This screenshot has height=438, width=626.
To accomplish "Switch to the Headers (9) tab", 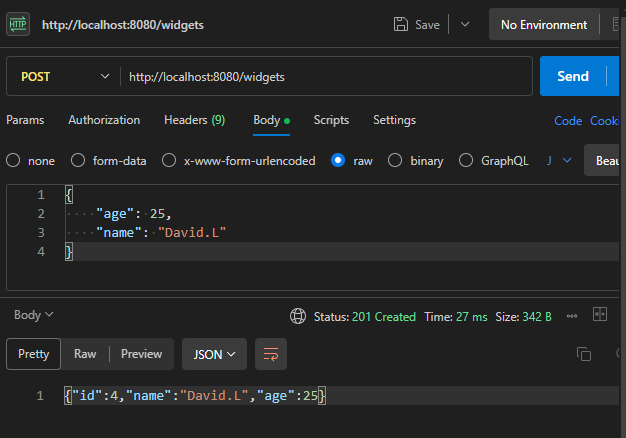I will [x=194, y=120].
